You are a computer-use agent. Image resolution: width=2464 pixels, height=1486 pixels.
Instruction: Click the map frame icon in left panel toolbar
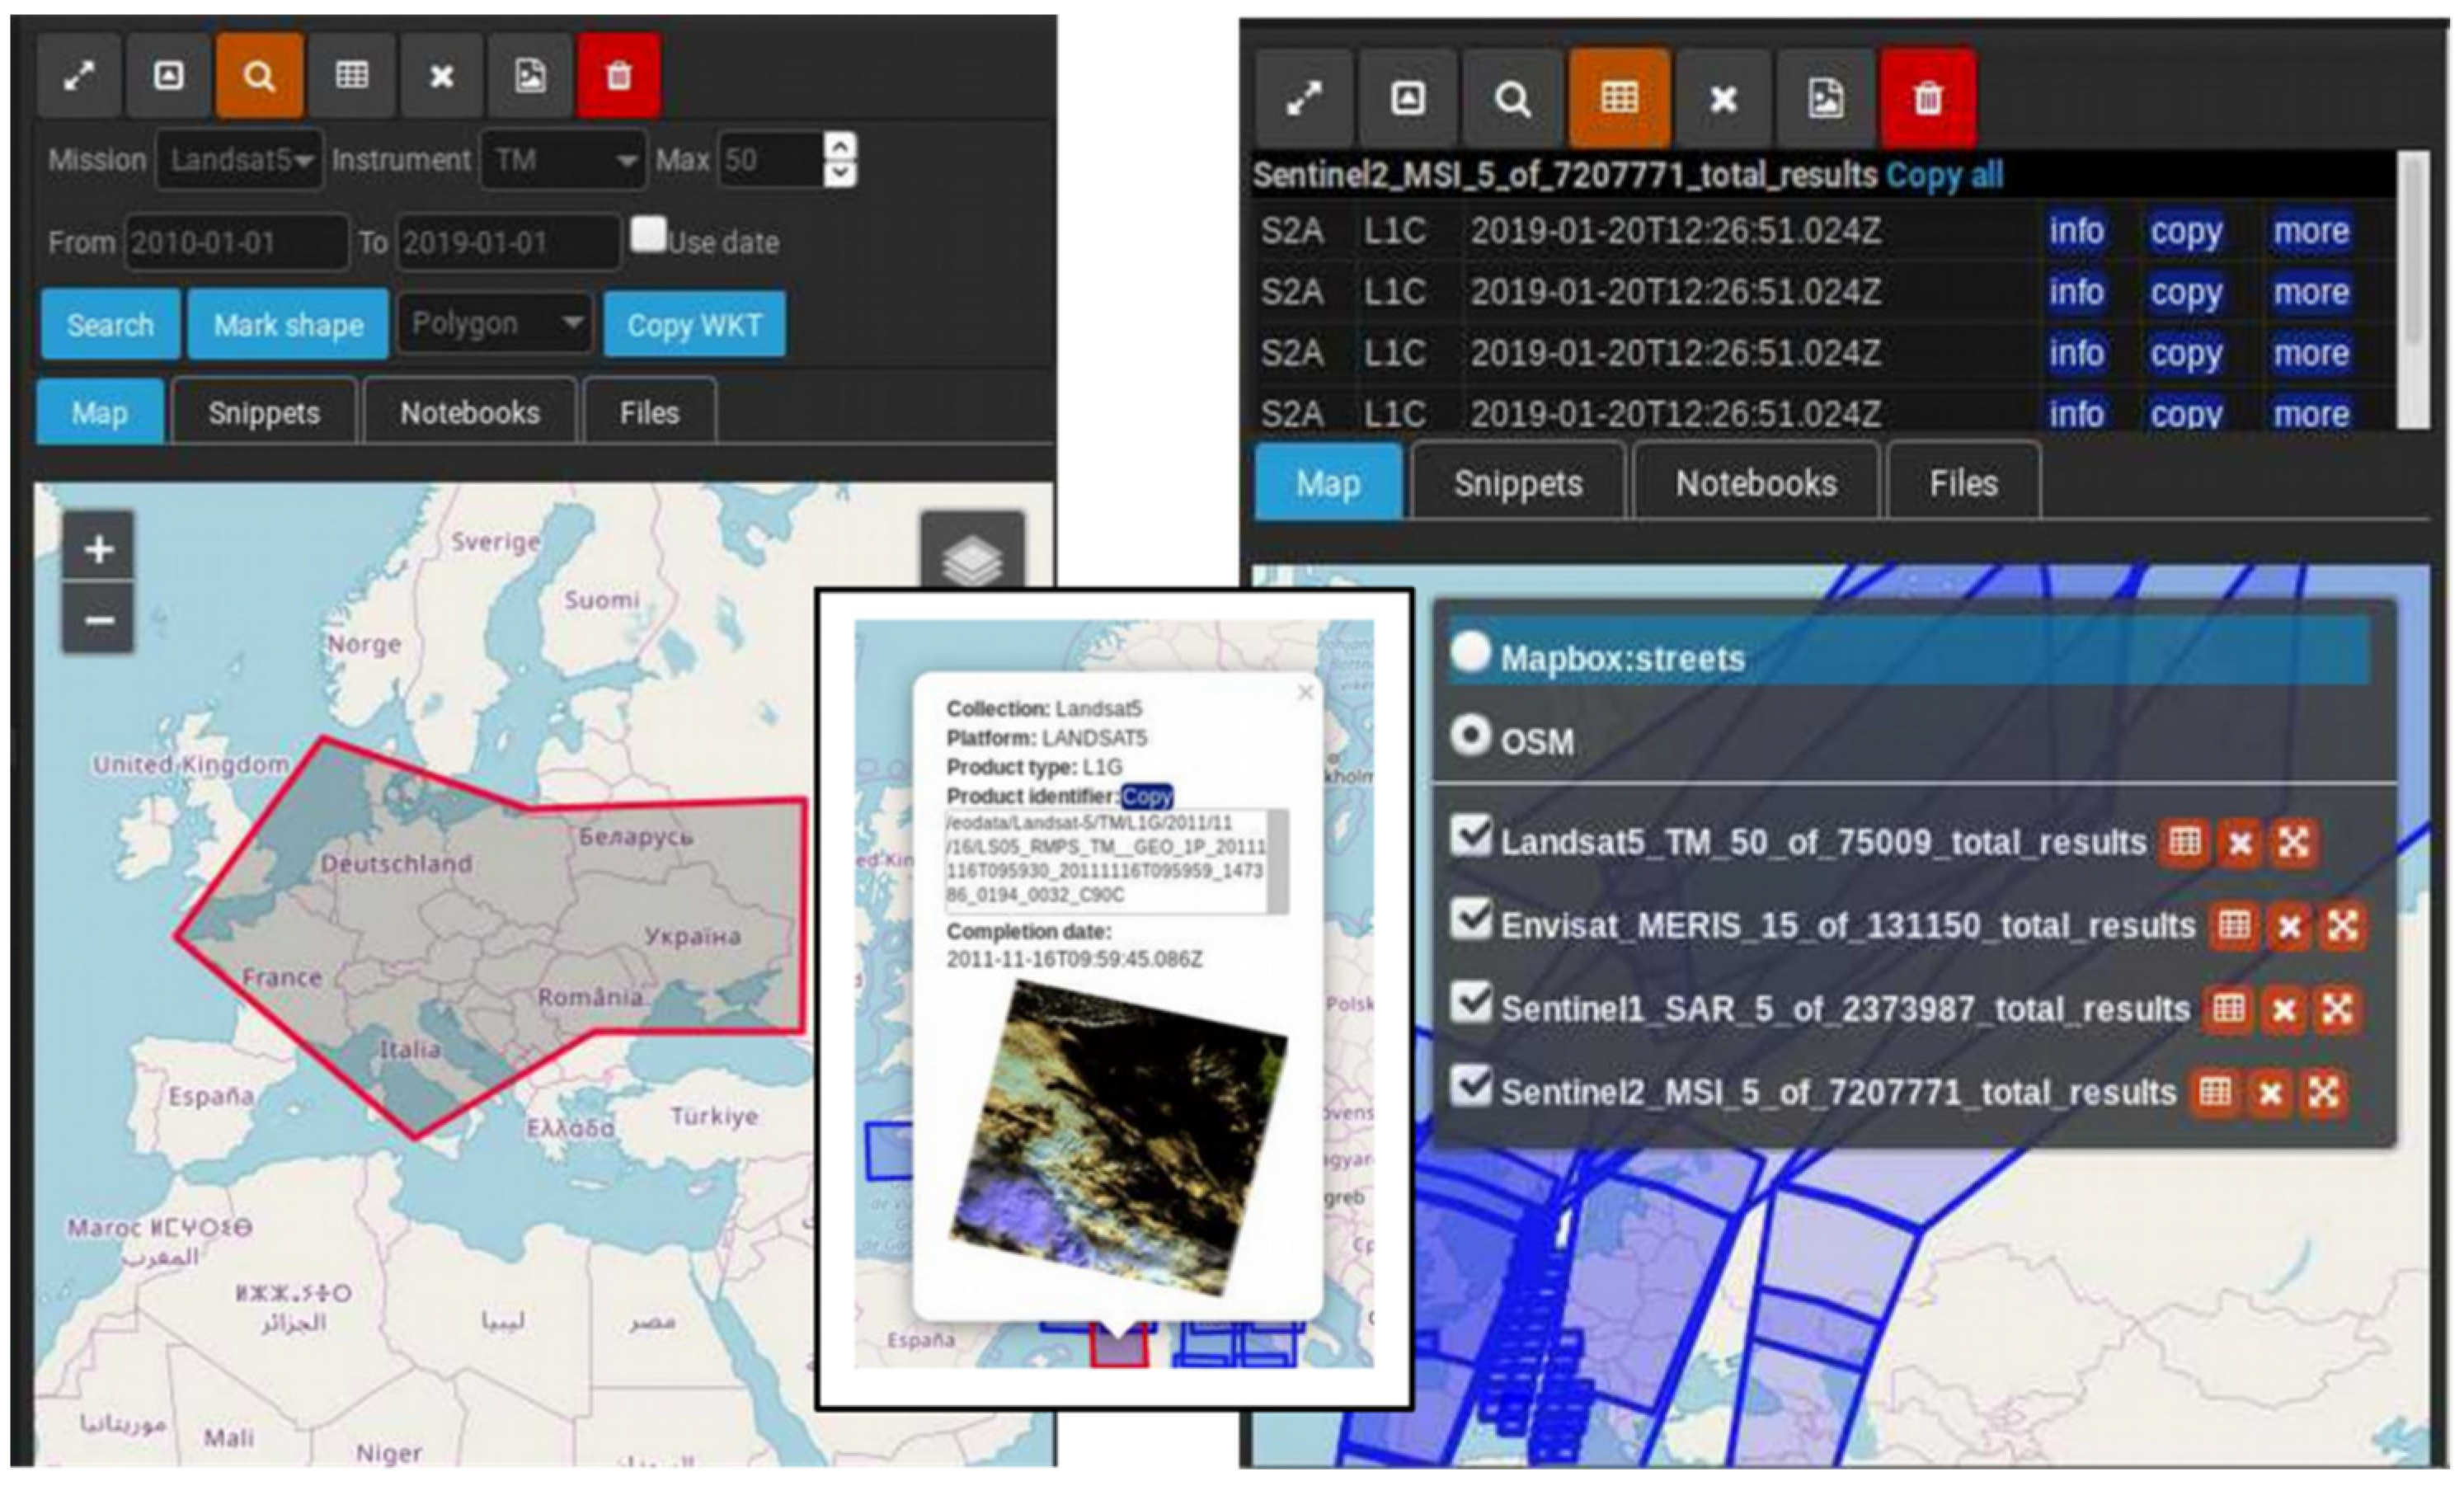click(168, 76)
